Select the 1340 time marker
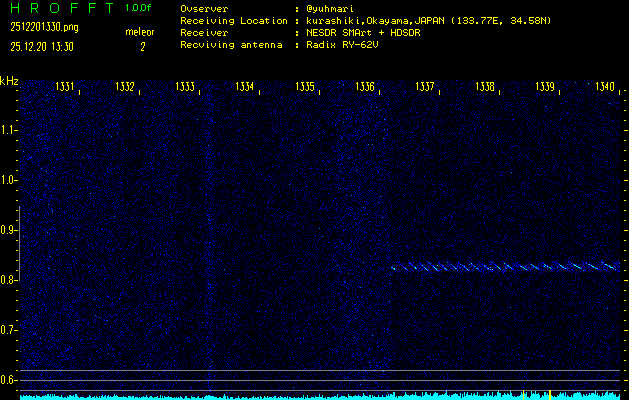Viewport: 629px width, 400px height. pos(604,87)
